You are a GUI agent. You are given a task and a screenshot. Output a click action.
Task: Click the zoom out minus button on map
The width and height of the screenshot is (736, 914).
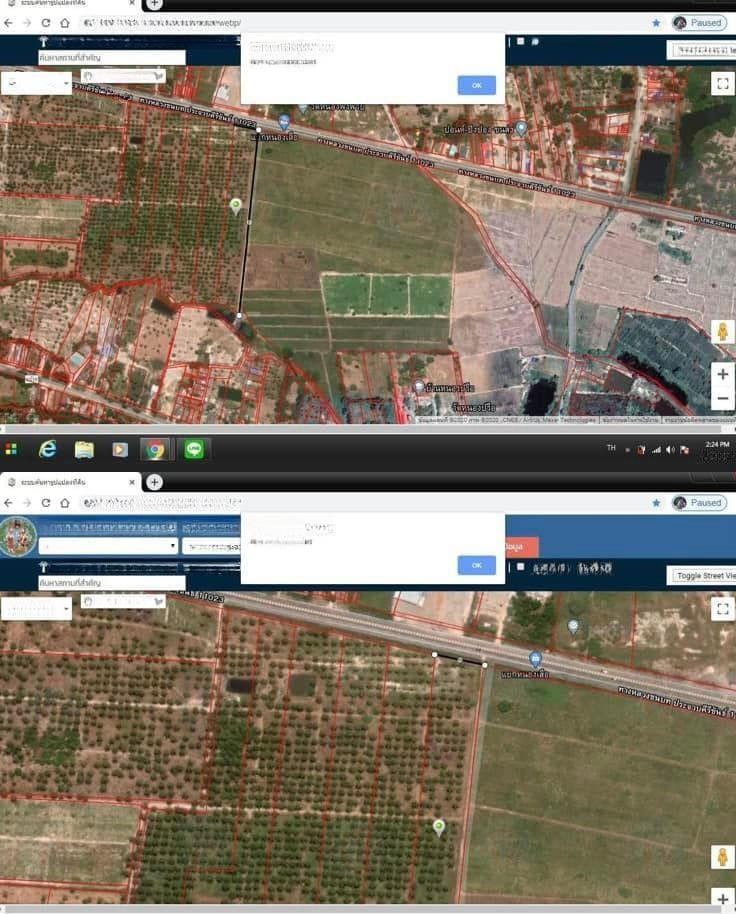pos(722,399)
